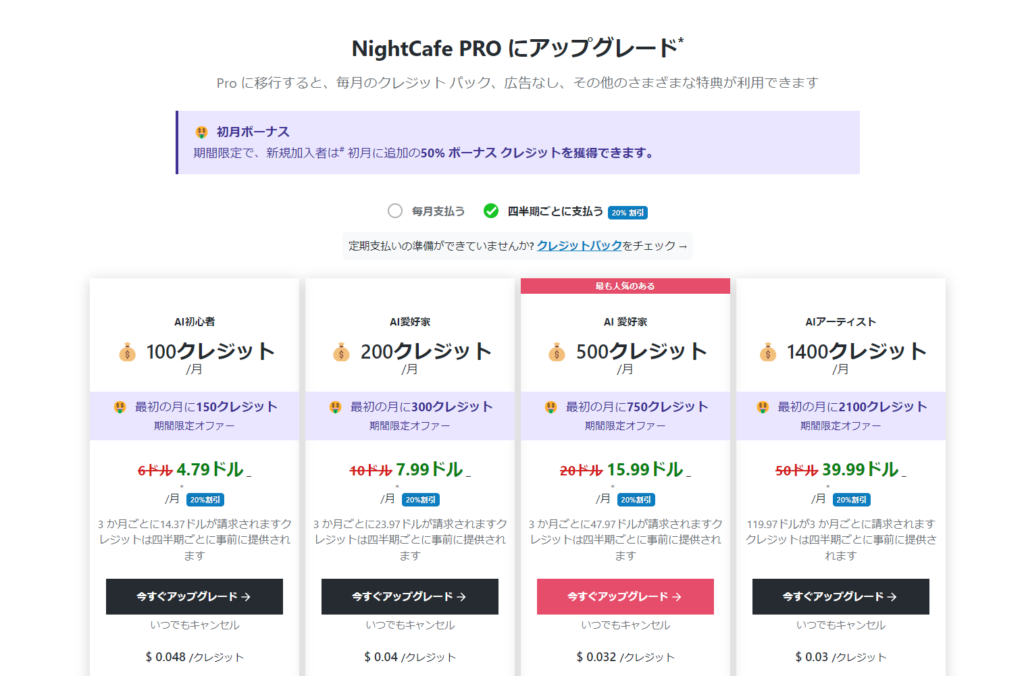Screen dimensions: 1024x676
Task: Click the struck-through 50ドル price
Action: pos(796,471)
